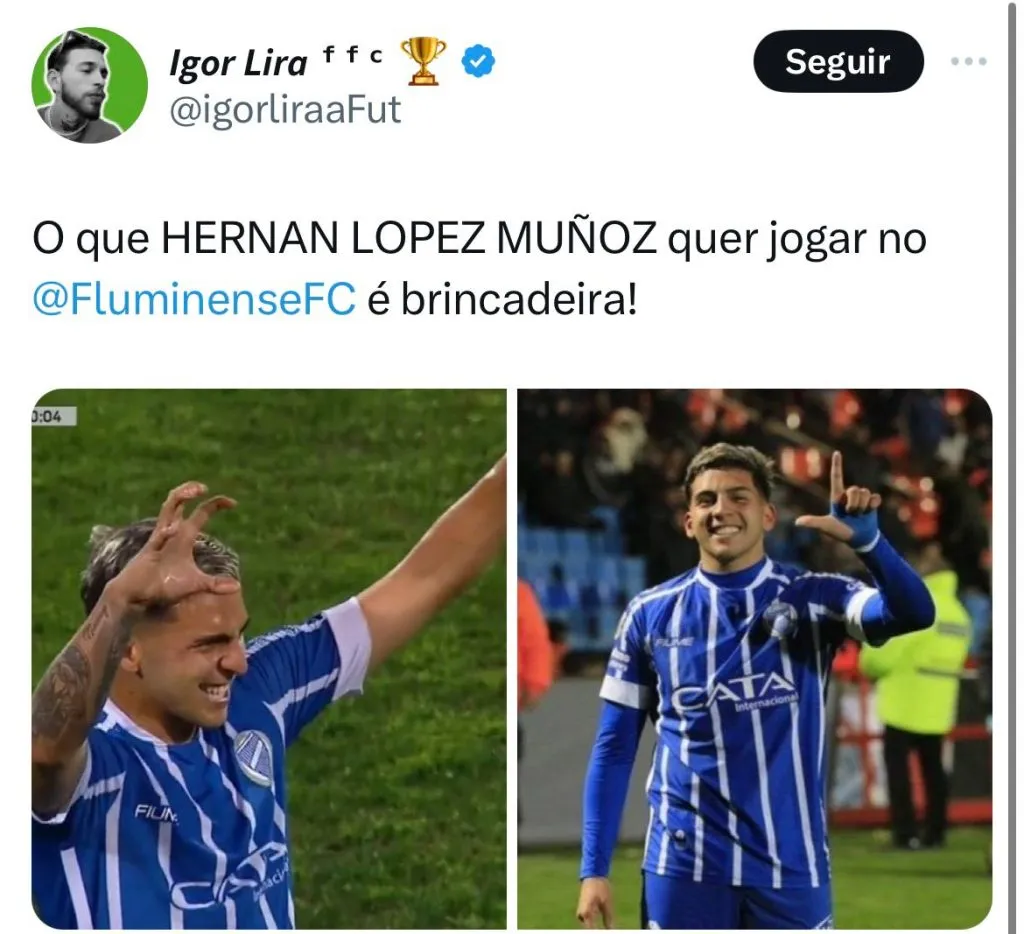
Task: Click the Seguir follow button
Action: (x=838, y=61)
